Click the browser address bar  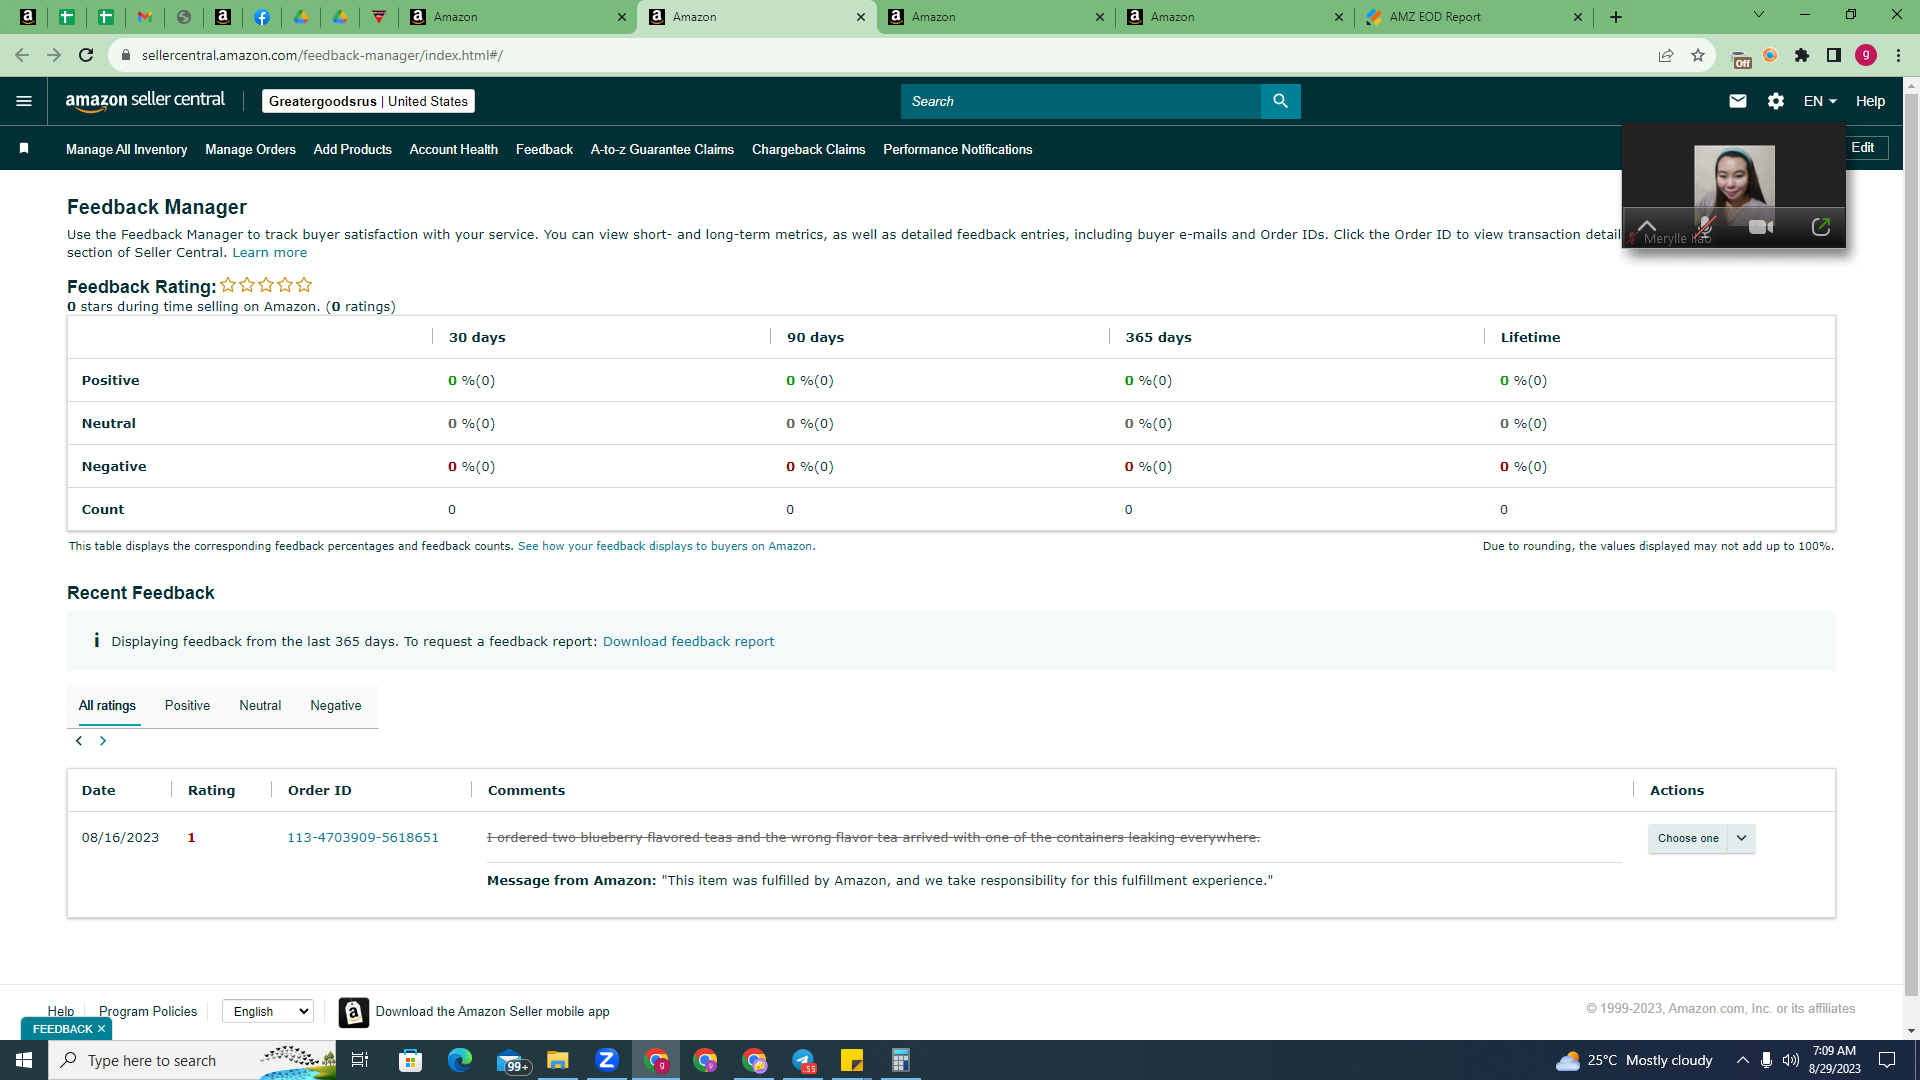pyautogui.click(x=880, y=55)
